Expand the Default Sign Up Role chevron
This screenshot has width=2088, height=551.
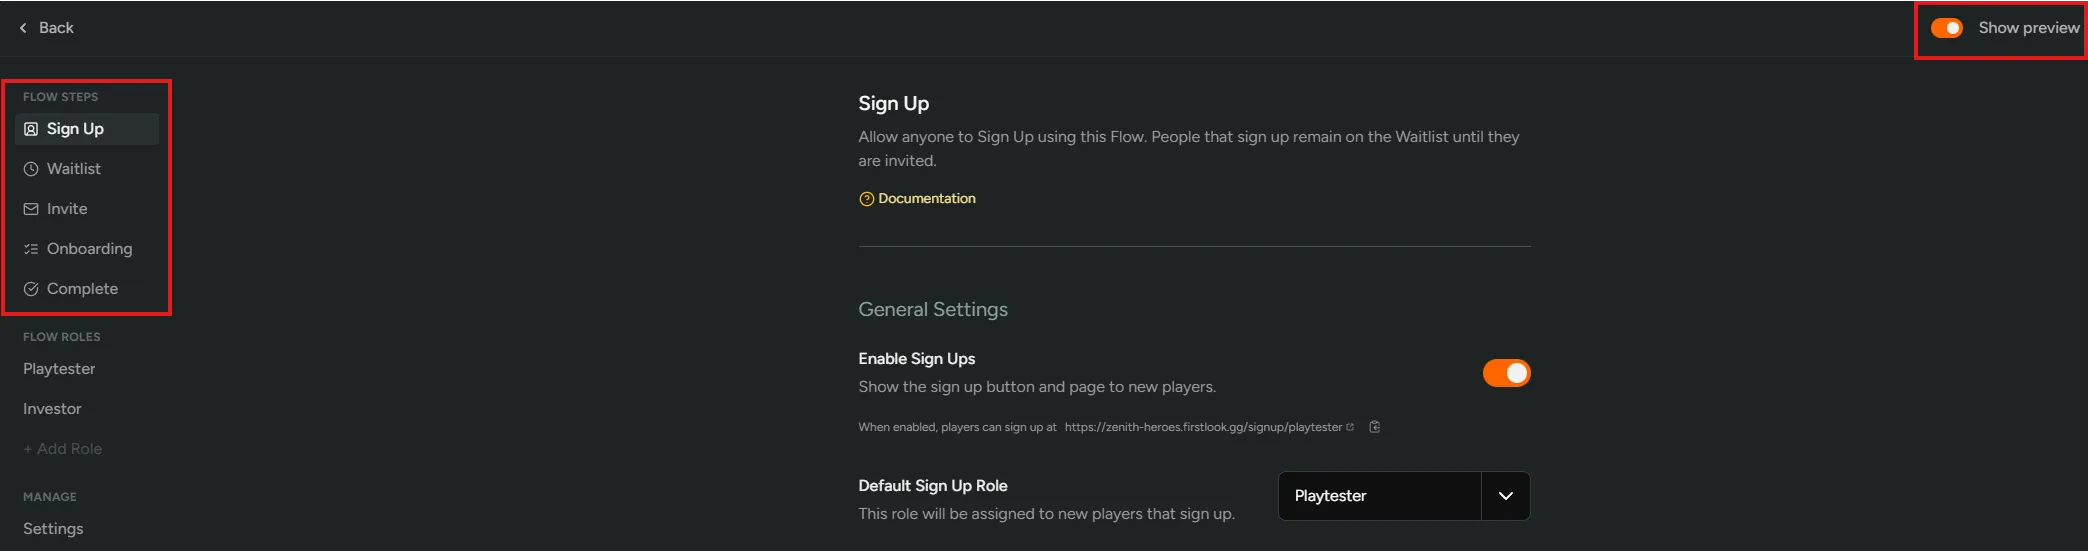point(1505,496)
